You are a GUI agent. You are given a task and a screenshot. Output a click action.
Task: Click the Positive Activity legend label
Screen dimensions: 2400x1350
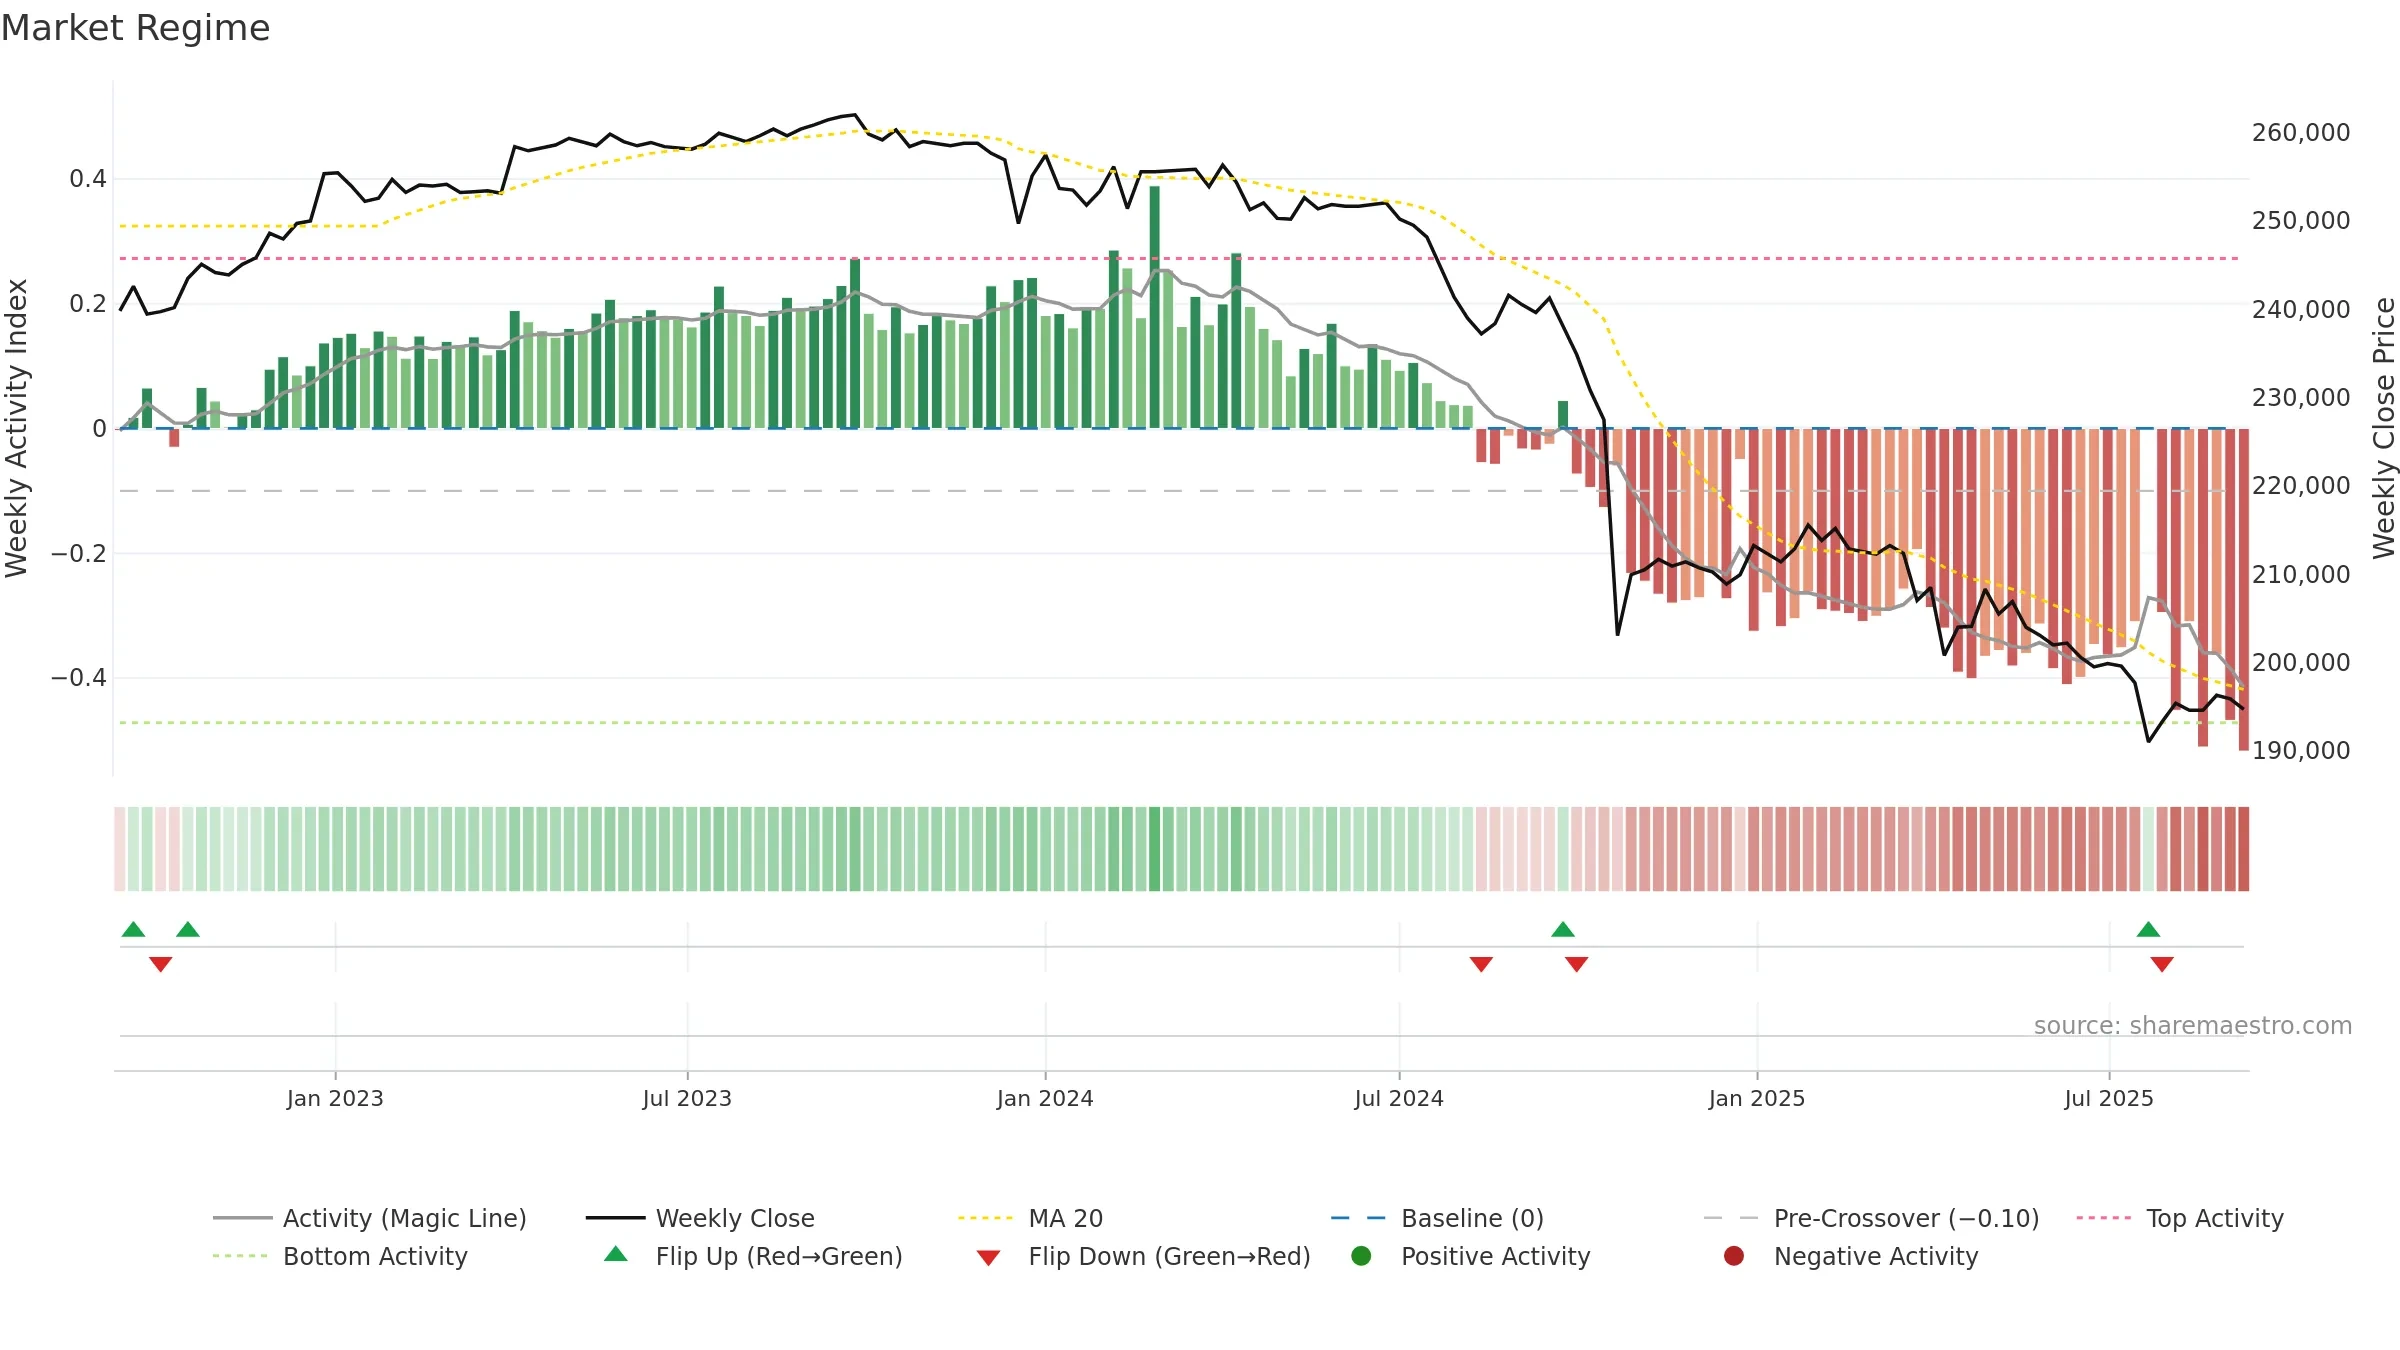1495,1256
